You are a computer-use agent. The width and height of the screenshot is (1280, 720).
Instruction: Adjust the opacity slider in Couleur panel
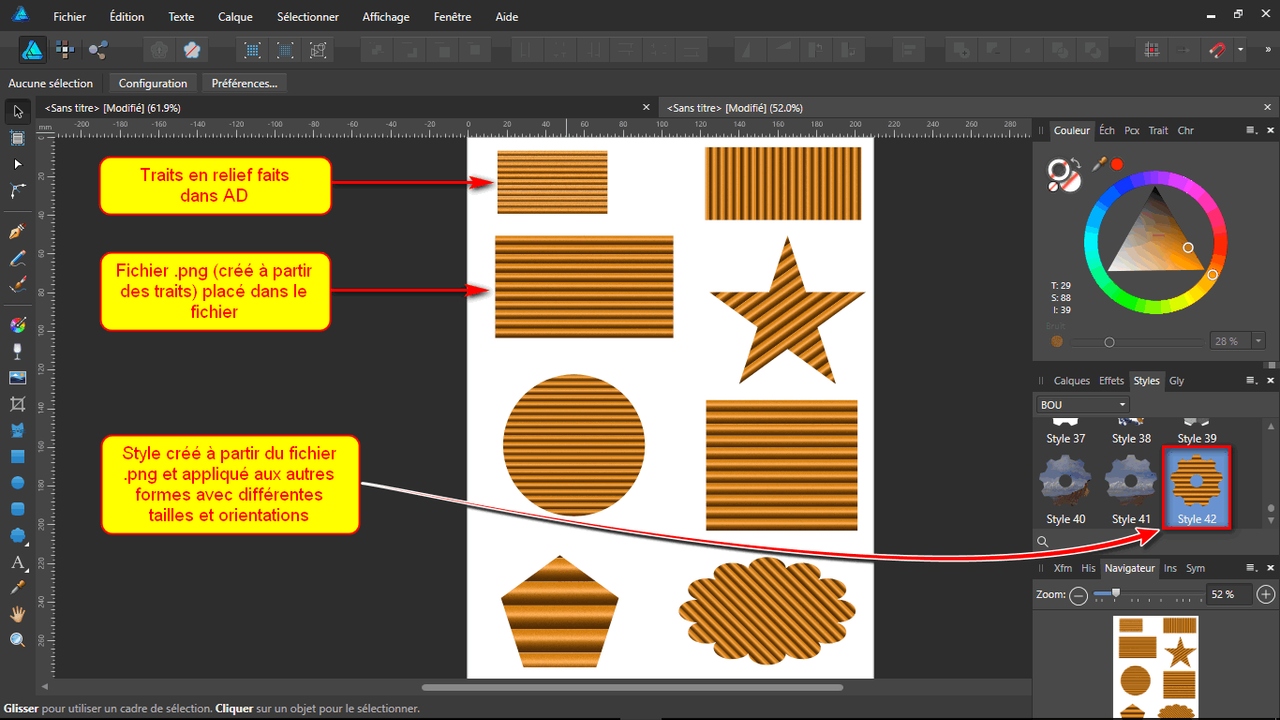click(x=1136, y=342)
